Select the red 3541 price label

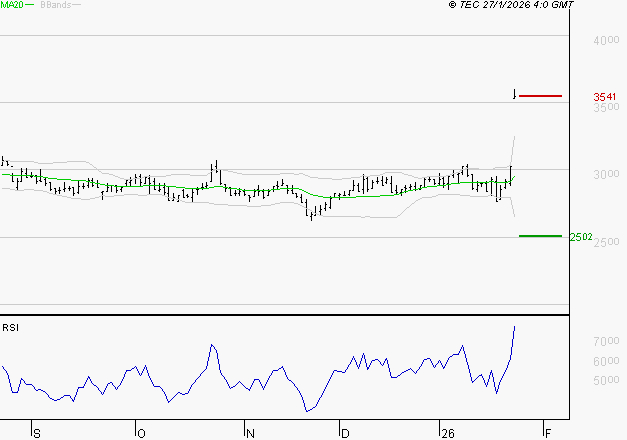click(x=605, y=97)
